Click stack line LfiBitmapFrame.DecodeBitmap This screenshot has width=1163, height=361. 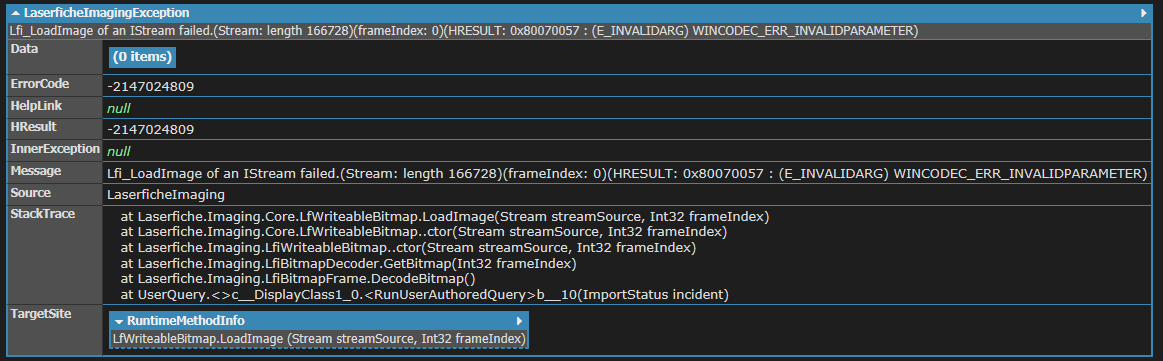(297, 279)
